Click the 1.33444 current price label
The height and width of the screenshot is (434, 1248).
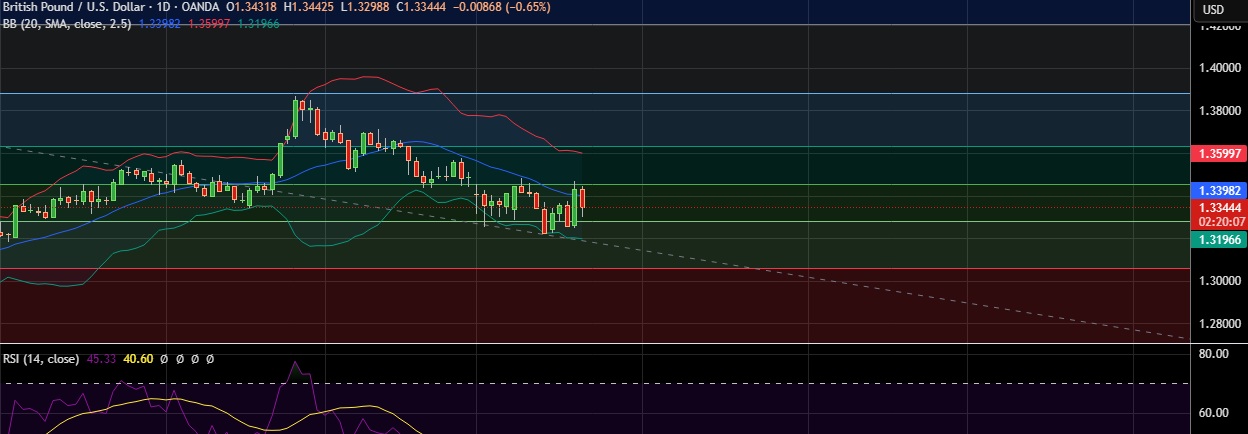tap(1218, 207)
